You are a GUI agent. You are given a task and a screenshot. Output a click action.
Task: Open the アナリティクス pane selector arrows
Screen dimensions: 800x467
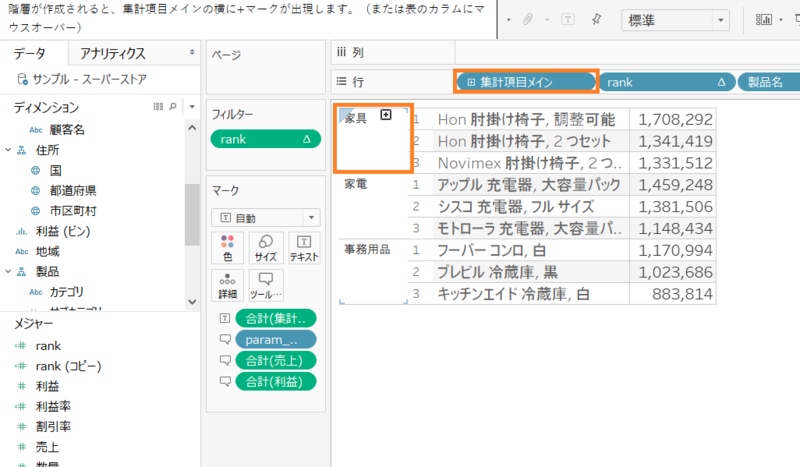point(192,52)
